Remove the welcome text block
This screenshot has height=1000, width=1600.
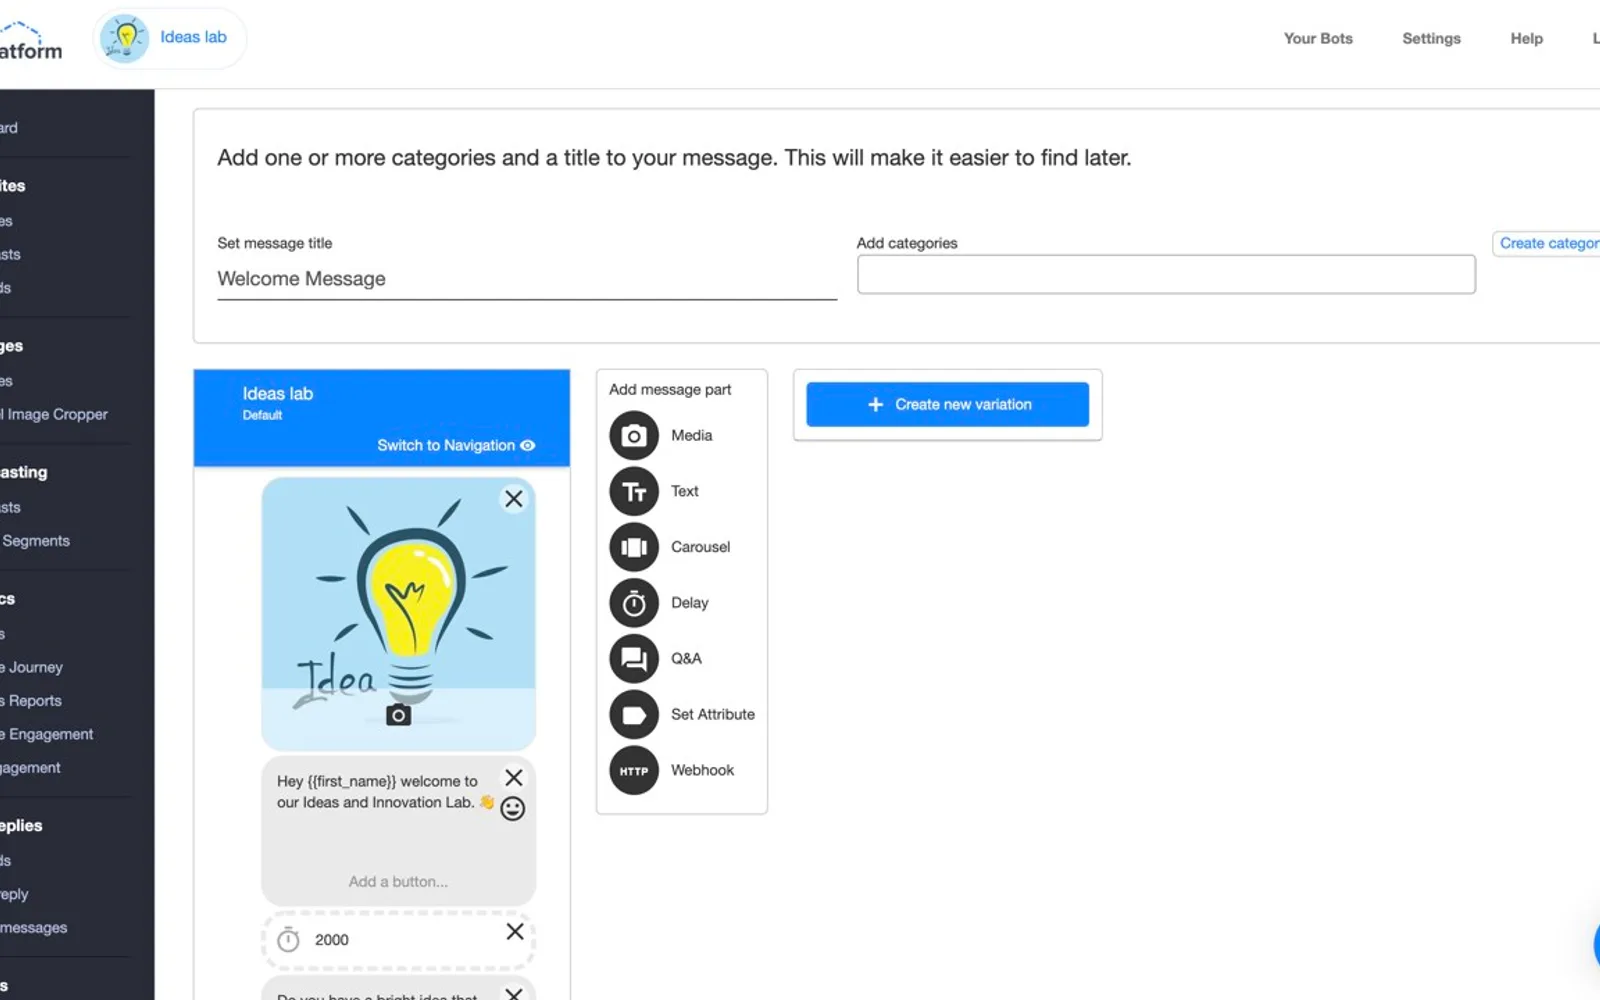point(514,778)
